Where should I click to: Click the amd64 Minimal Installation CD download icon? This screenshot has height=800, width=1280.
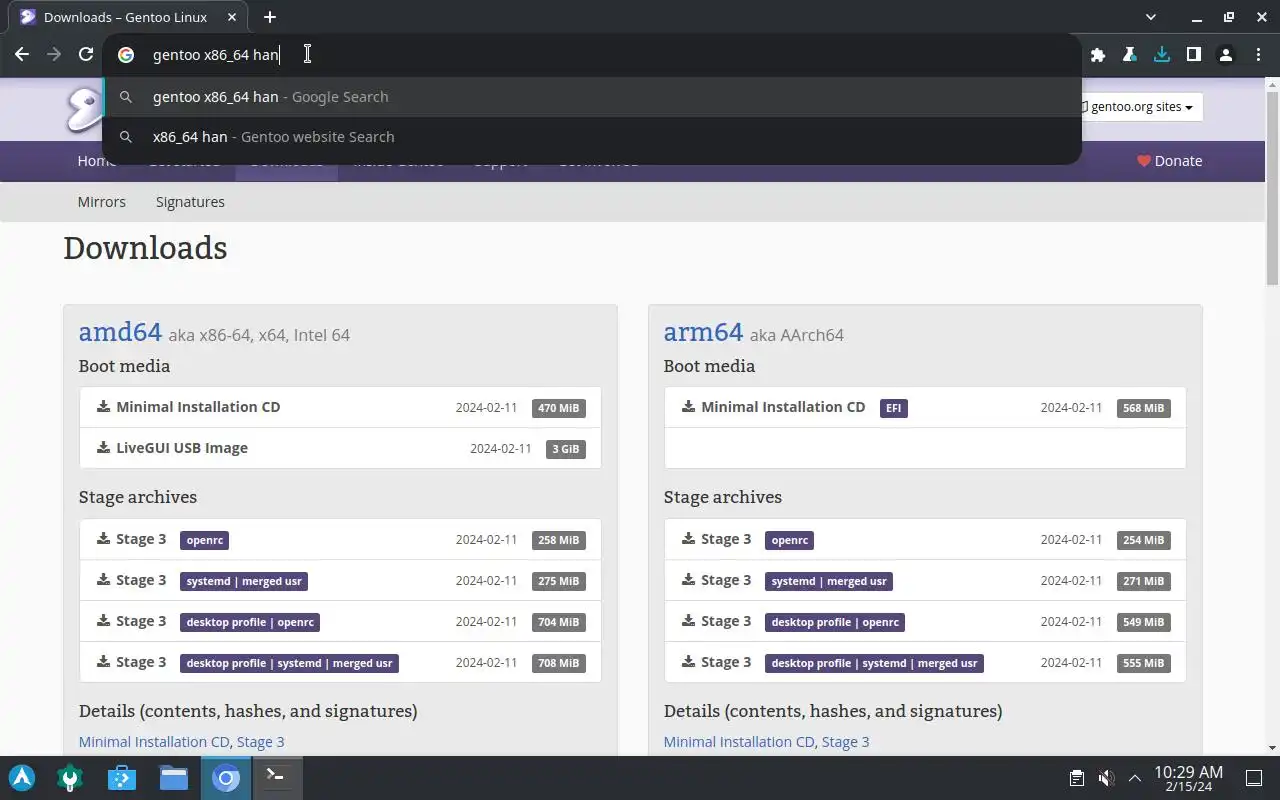[x=103, y=406]
